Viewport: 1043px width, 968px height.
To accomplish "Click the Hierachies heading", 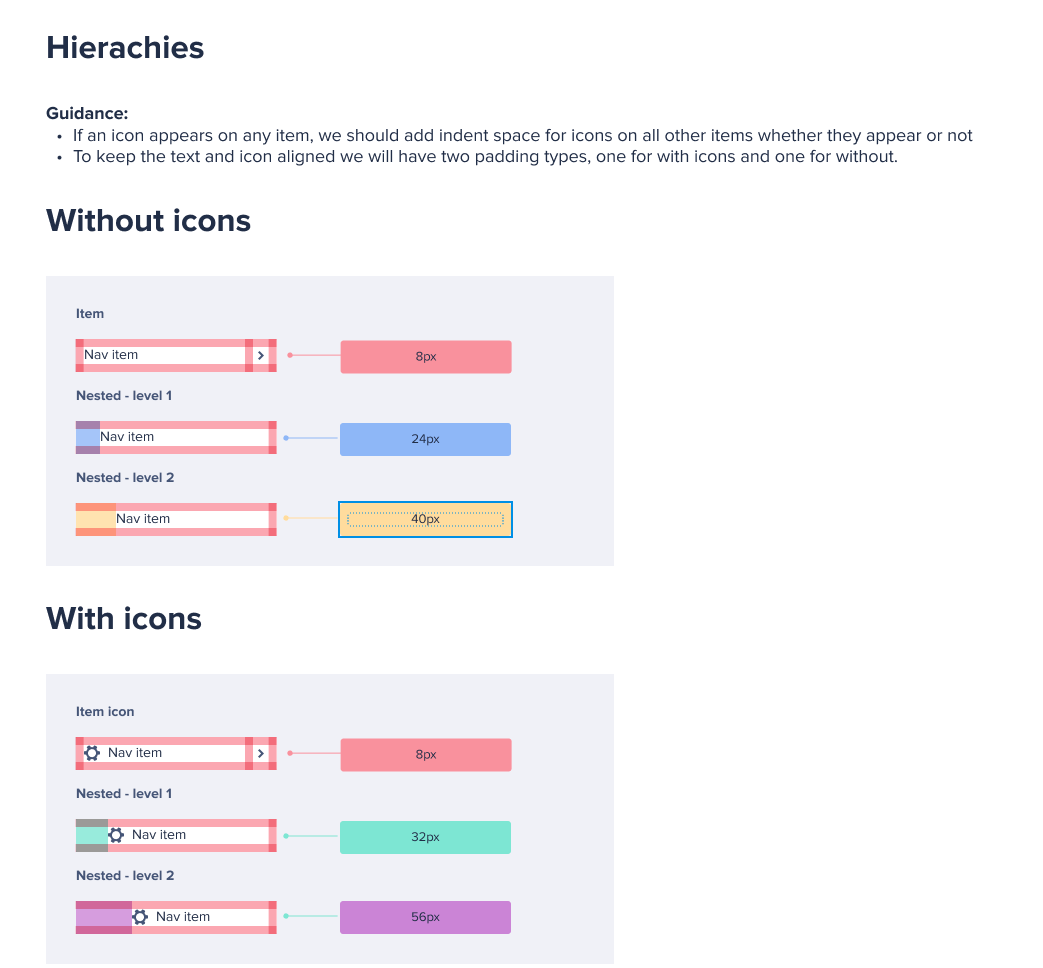I will click(x=125, y=48).
